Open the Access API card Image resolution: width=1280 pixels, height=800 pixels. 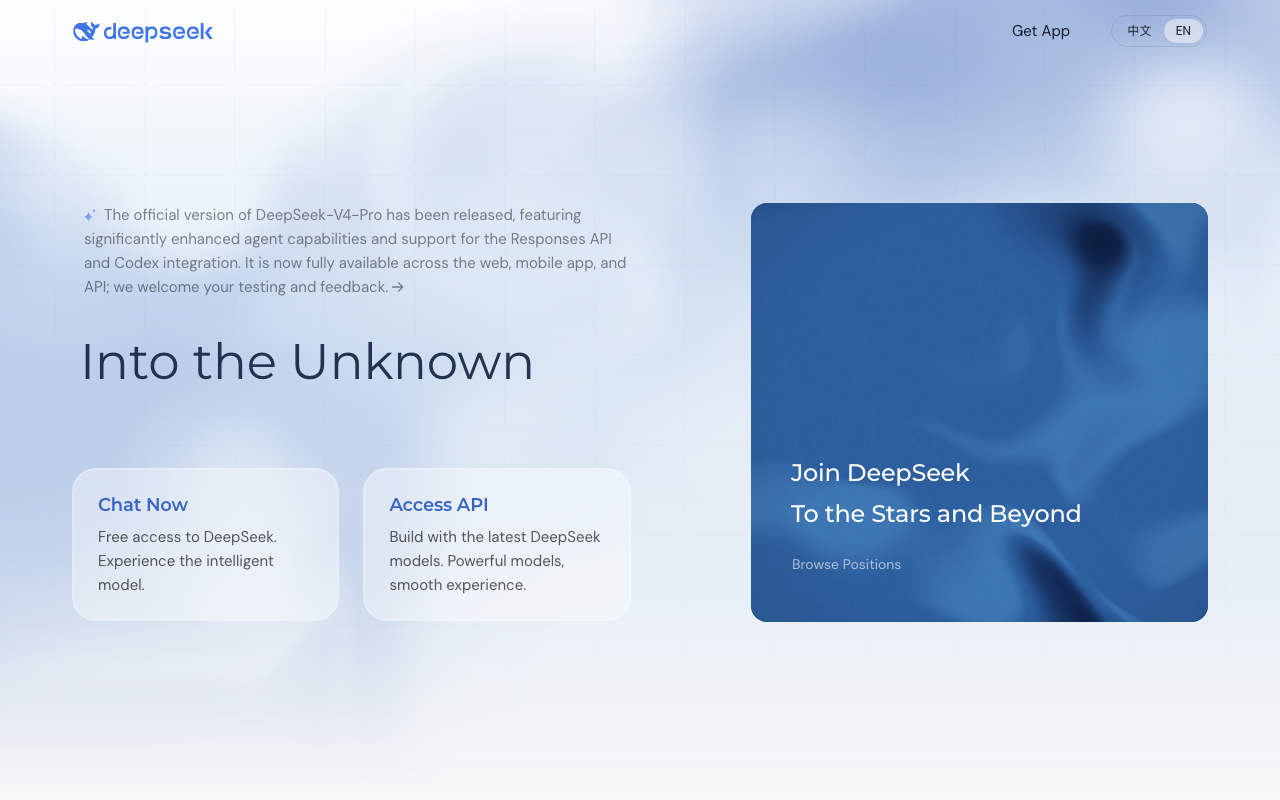point(497,544)
